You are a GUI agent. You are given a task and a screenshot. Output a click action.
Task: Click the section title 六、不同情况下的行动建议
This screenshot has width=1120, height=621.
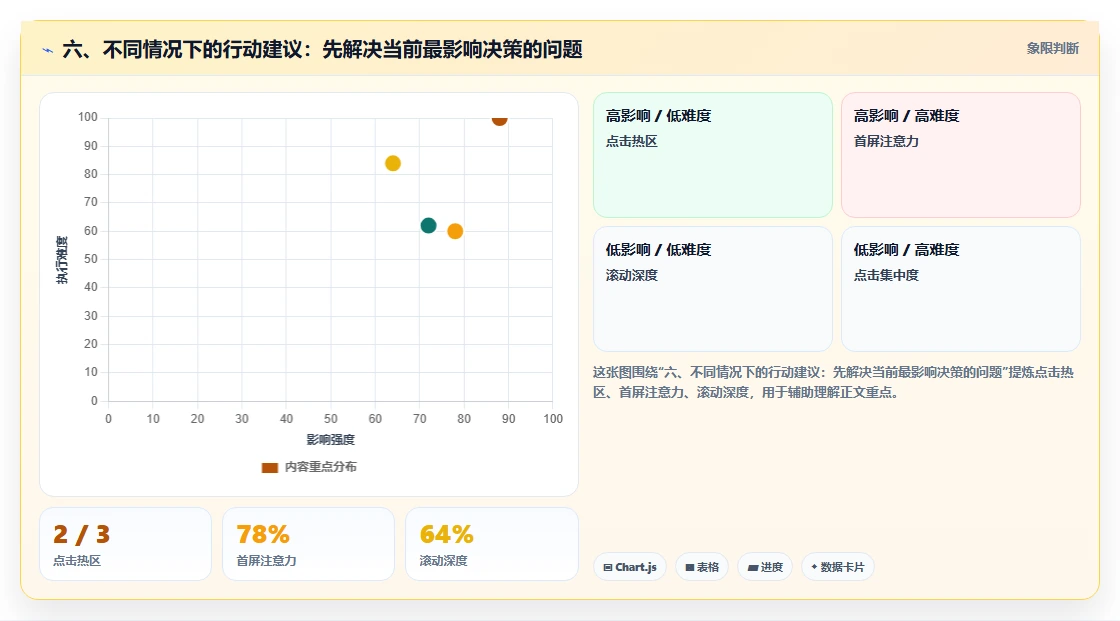coord(323,50)
